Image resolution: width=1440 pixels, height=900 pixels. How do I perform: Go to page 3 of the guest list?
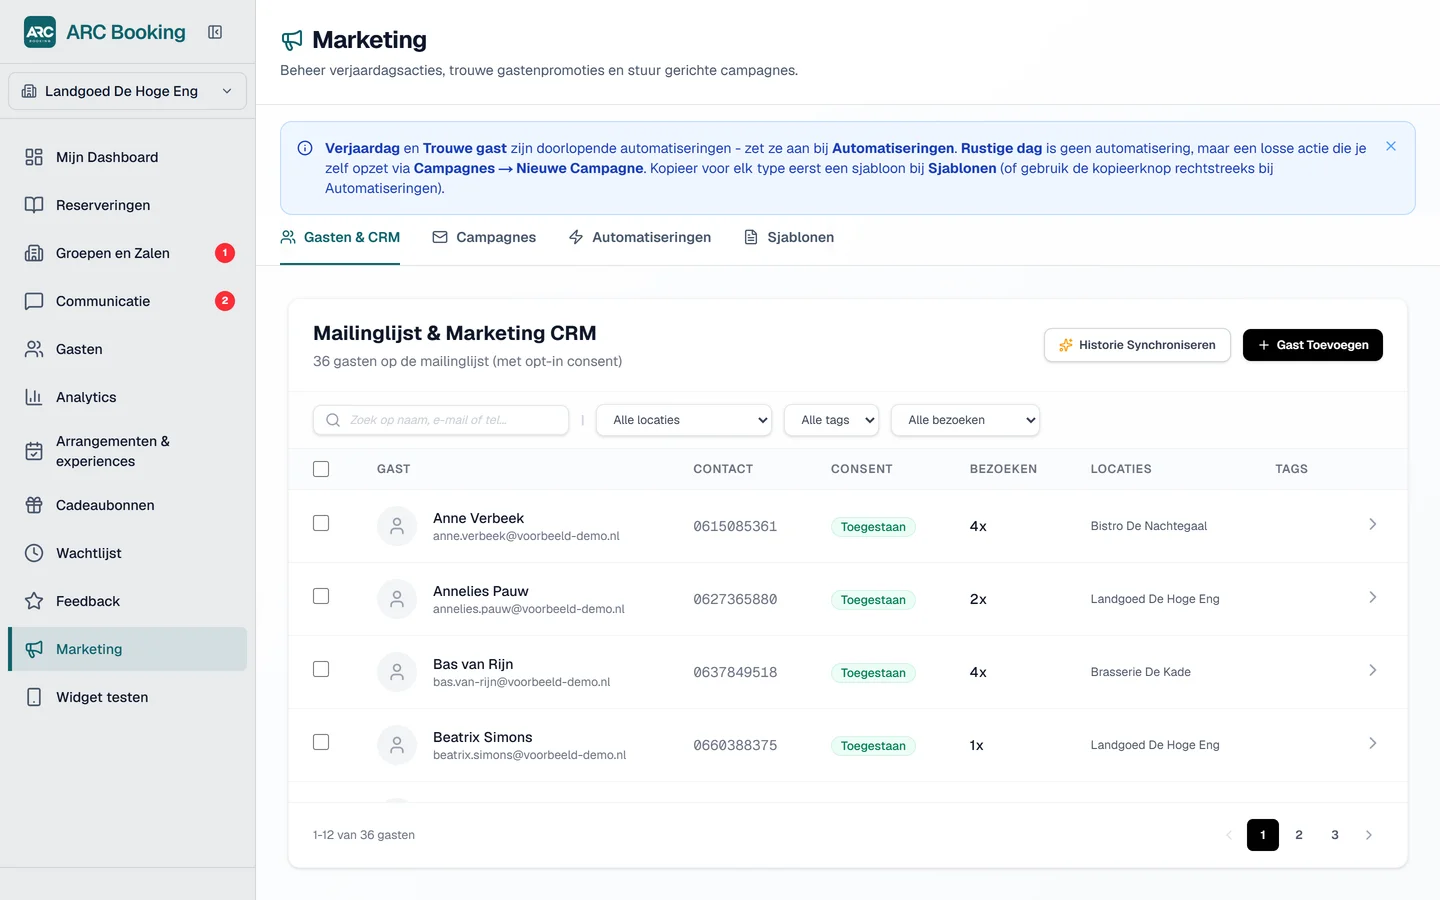pyautogui.click(x=1335, y=835)
